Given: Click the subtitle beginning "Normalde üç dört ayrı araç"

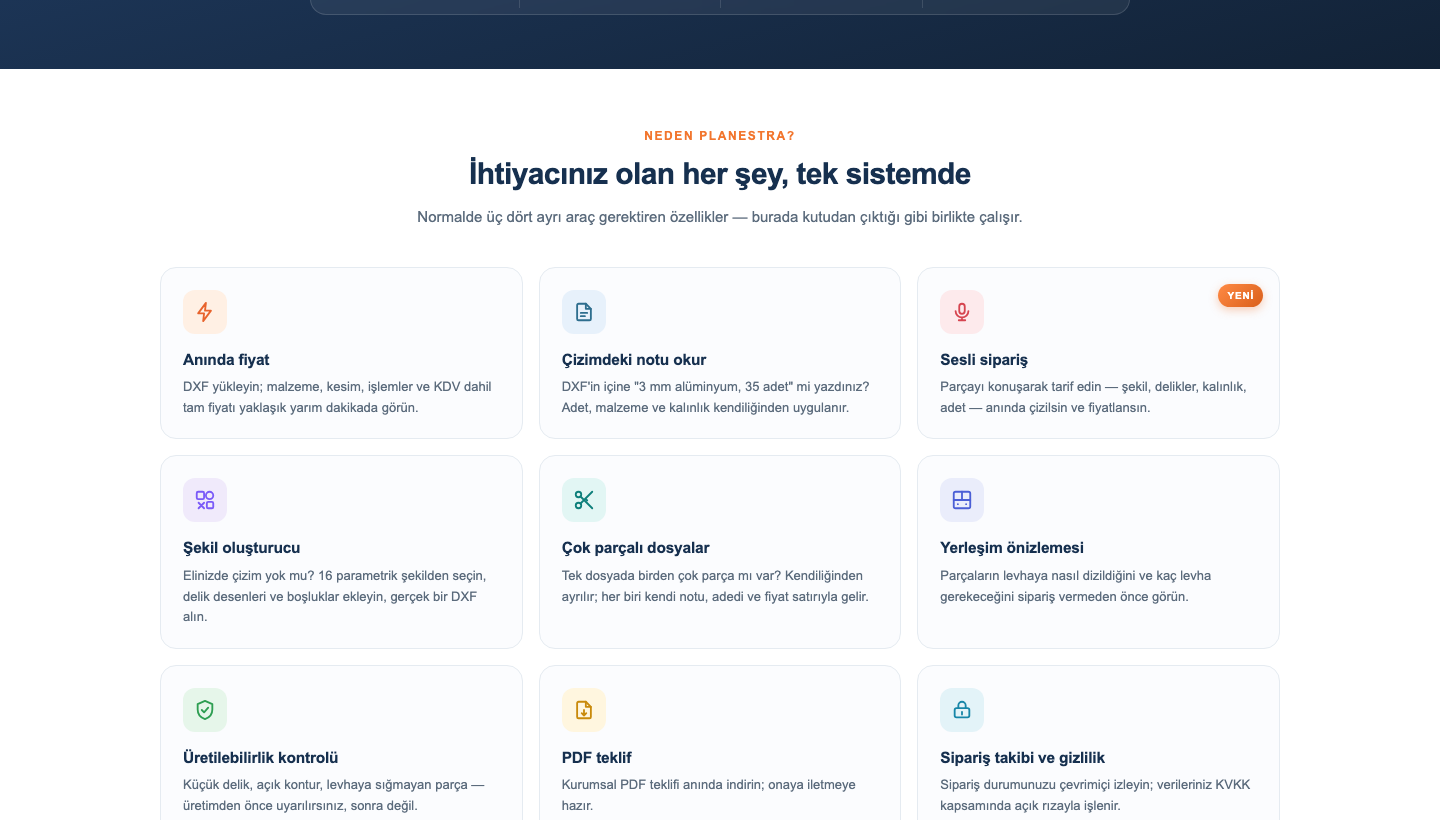Looking at the screenshot, I should click(x=720, y=217).
